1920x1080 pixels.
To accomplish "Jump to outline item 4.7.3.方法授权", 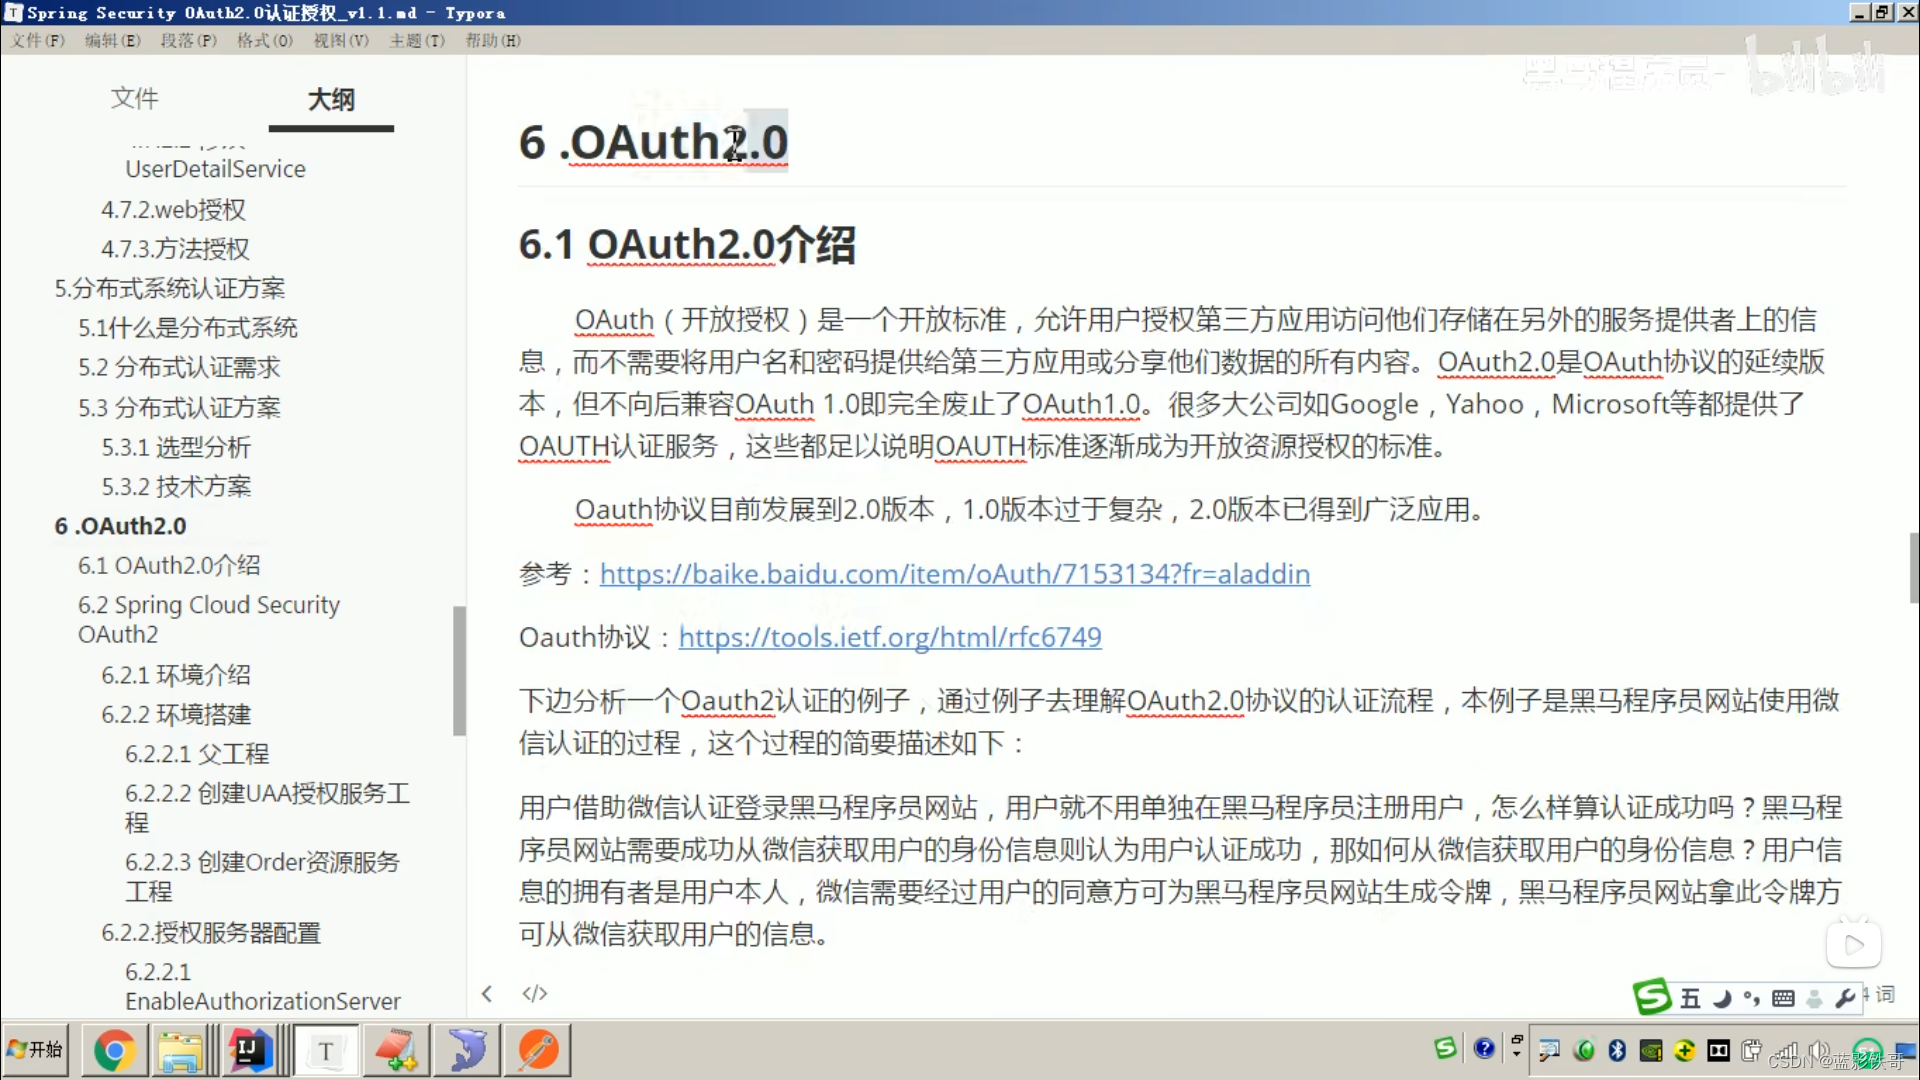I will click(175, 248).
